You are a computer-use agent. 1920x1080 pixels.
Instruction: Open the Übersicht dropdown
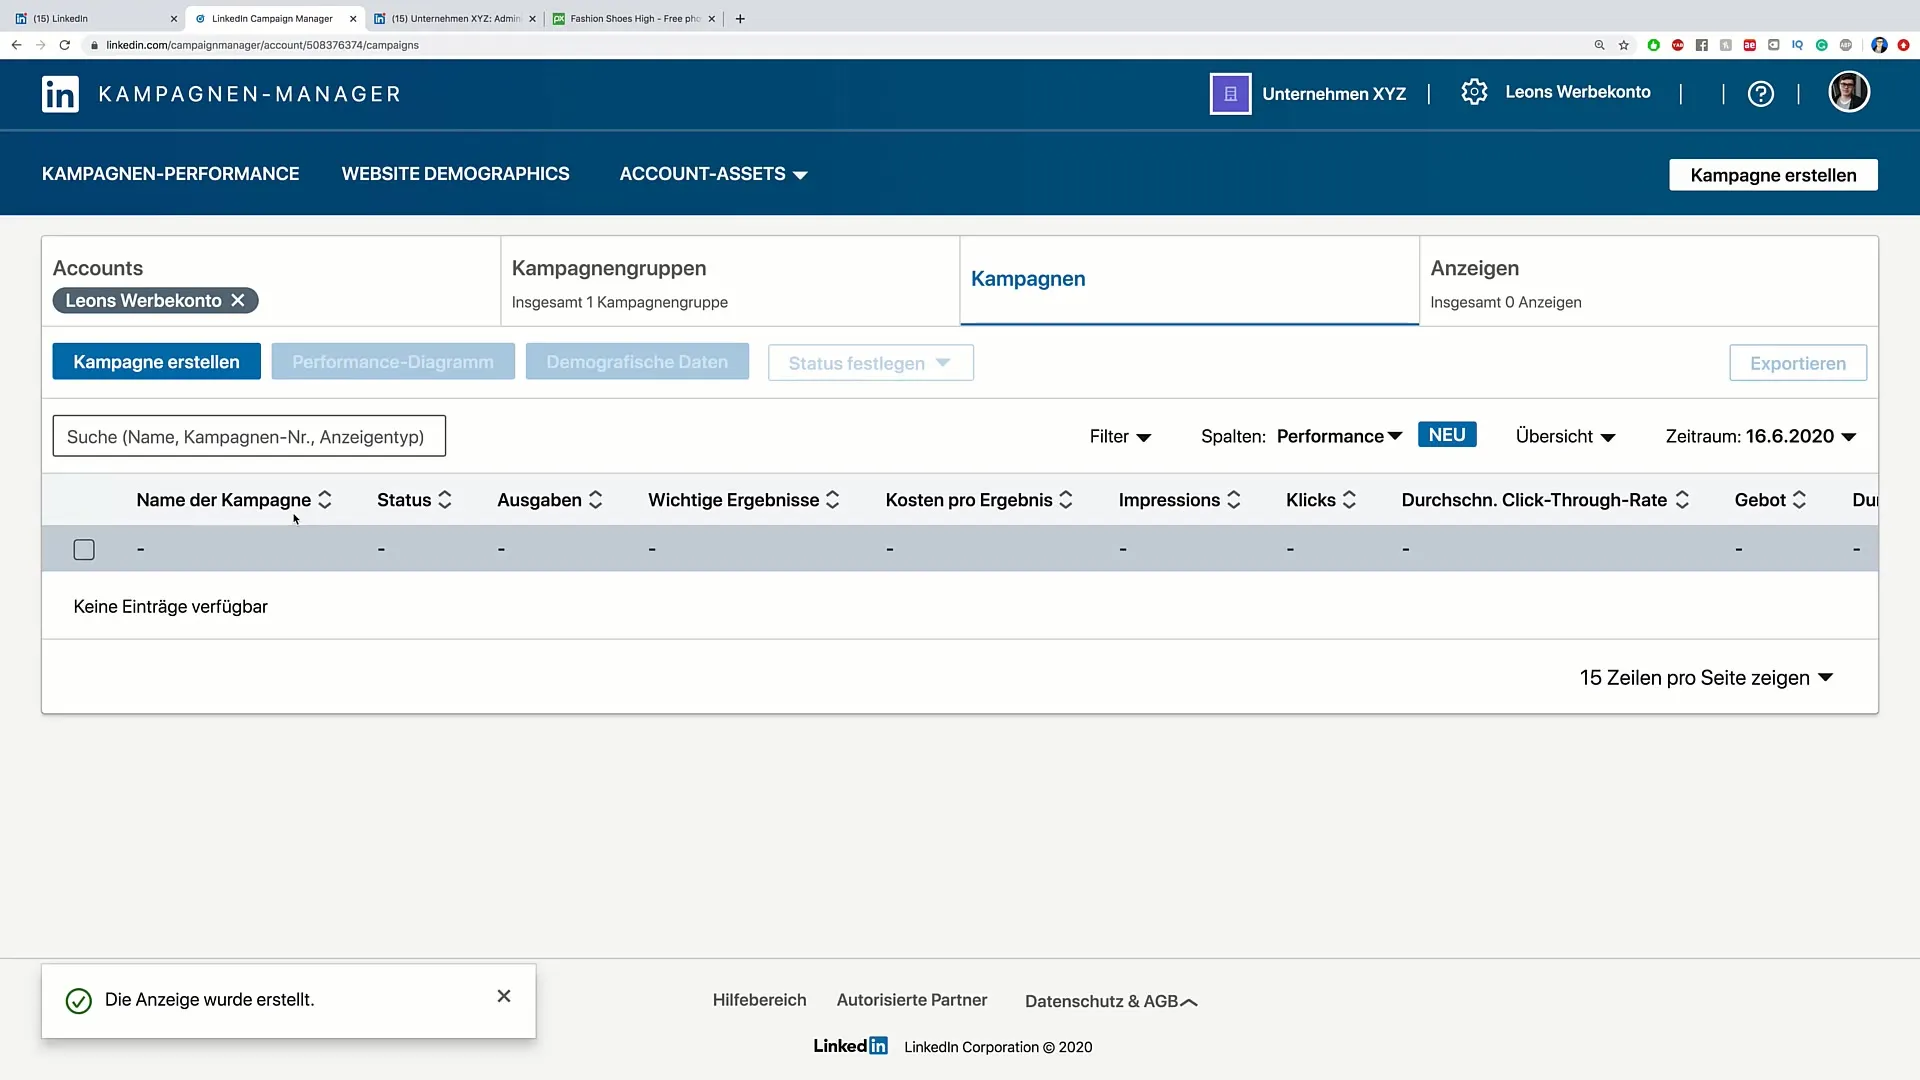(1565, 437)
